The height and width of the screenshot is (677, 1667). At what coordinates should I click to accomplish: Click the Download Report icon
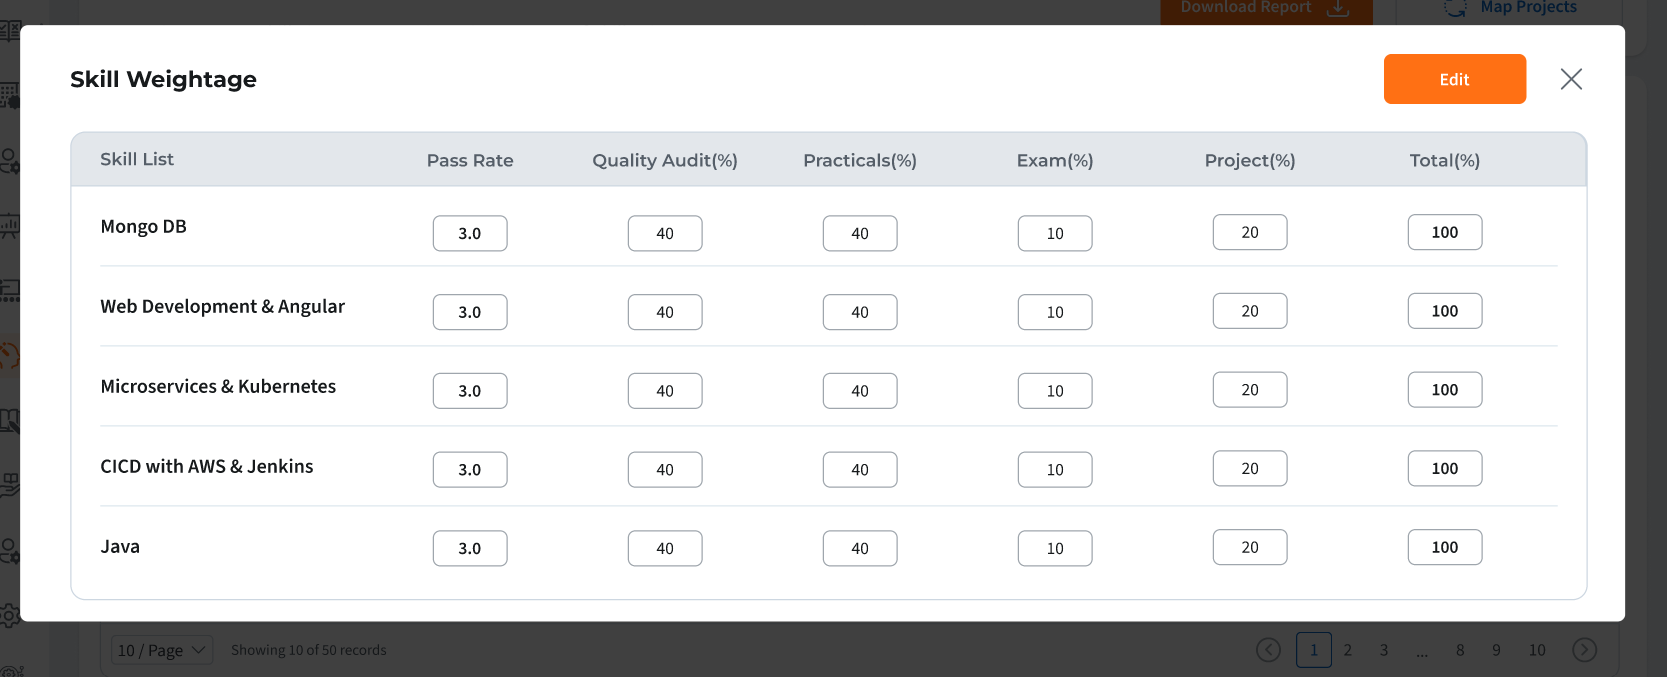1338,8
